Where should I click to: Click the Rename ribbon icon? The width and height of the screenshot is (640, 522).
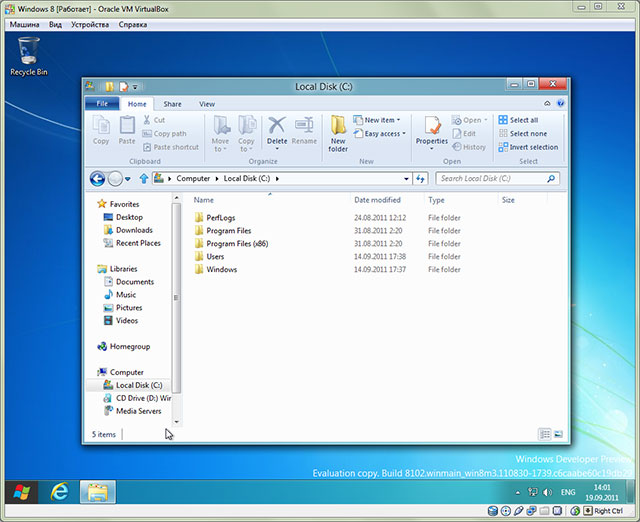[304, 130]
